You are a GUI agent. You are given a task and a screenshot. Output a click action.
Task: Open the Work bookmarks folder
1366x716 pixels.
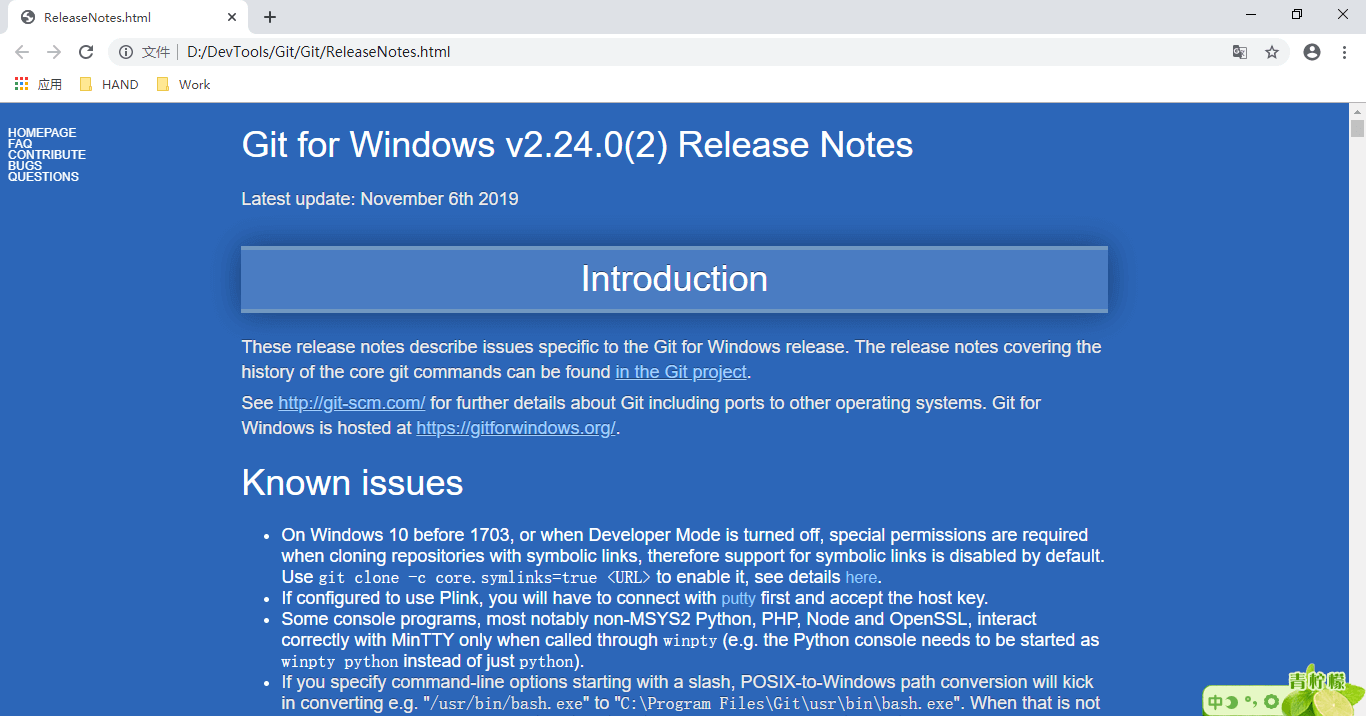(183, 84)
